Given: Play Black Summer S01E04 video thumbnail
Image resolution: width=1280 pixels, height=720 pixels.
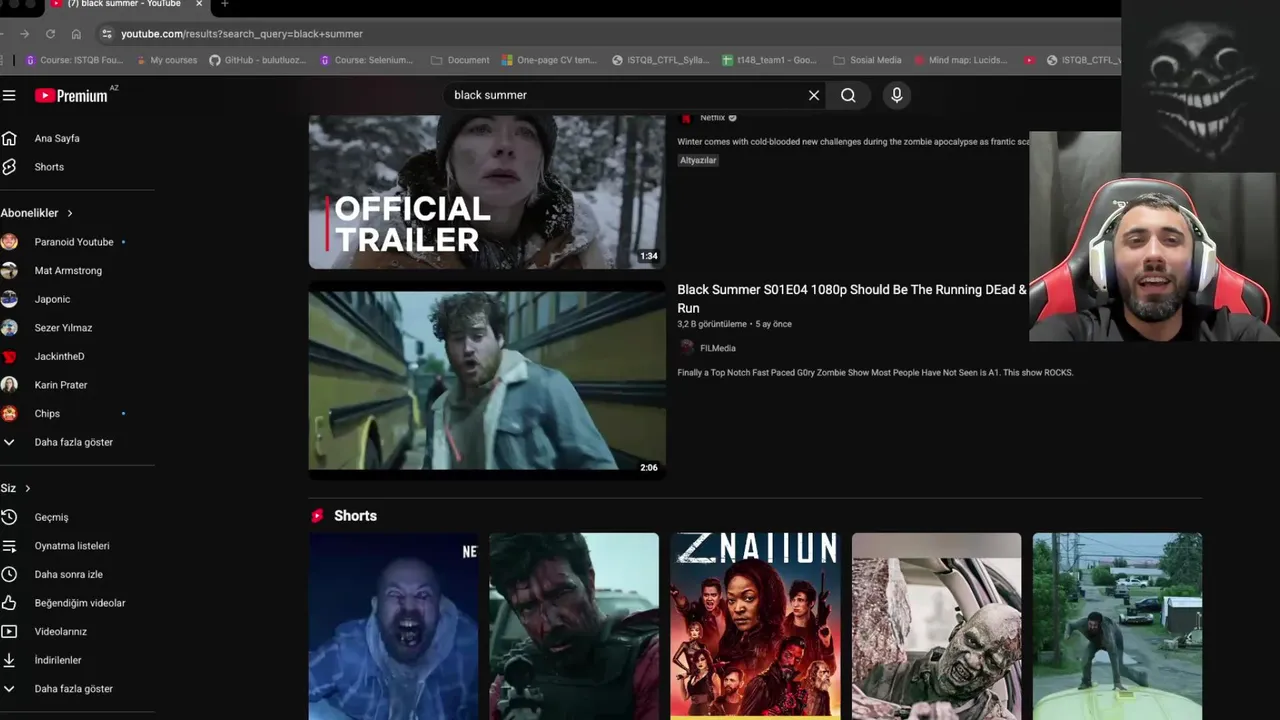Looking at the screenshot, I should pyautogui.click(x=487, y=379).
